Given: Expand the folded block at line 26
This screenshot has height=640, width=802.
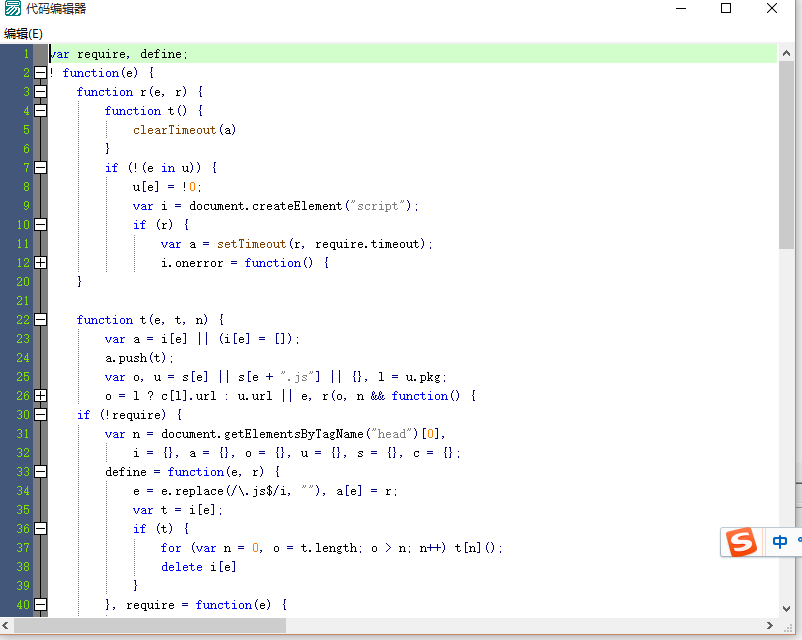Looking at the screenshot, I should click(x=39, y=395).
